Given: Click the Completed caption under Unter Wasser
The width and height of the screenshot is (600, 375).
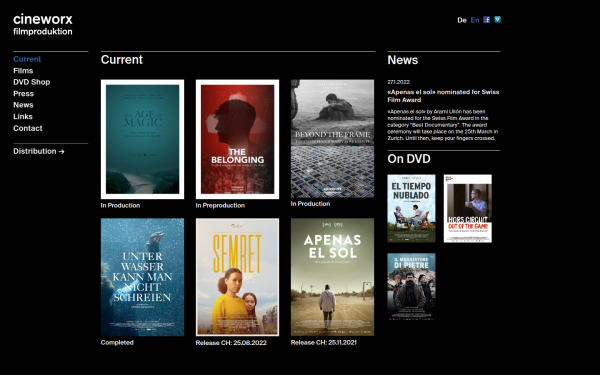Looking at the screenshot, I should 117,342.
